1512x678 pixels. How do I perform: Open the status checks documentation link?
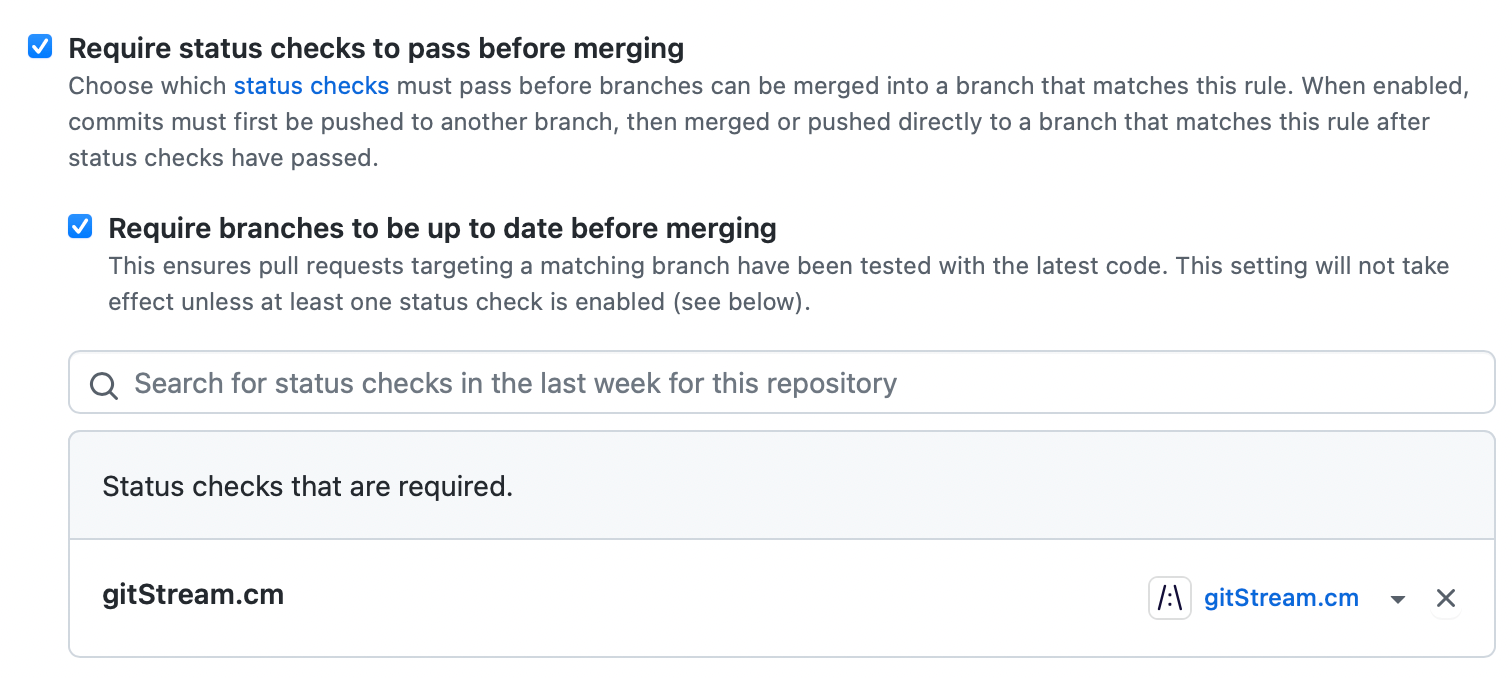tap(311, 86)
